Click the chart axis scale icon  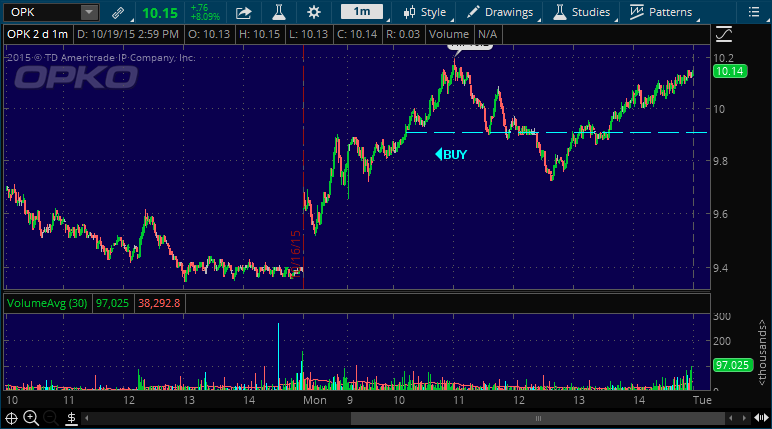pos(724,34)
